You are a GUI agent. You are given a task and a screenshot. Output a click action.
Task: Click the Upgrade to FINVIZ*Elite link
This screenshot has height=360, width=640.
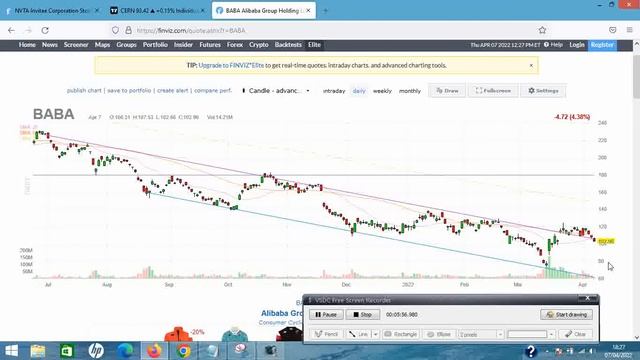(x=231, y=65)
